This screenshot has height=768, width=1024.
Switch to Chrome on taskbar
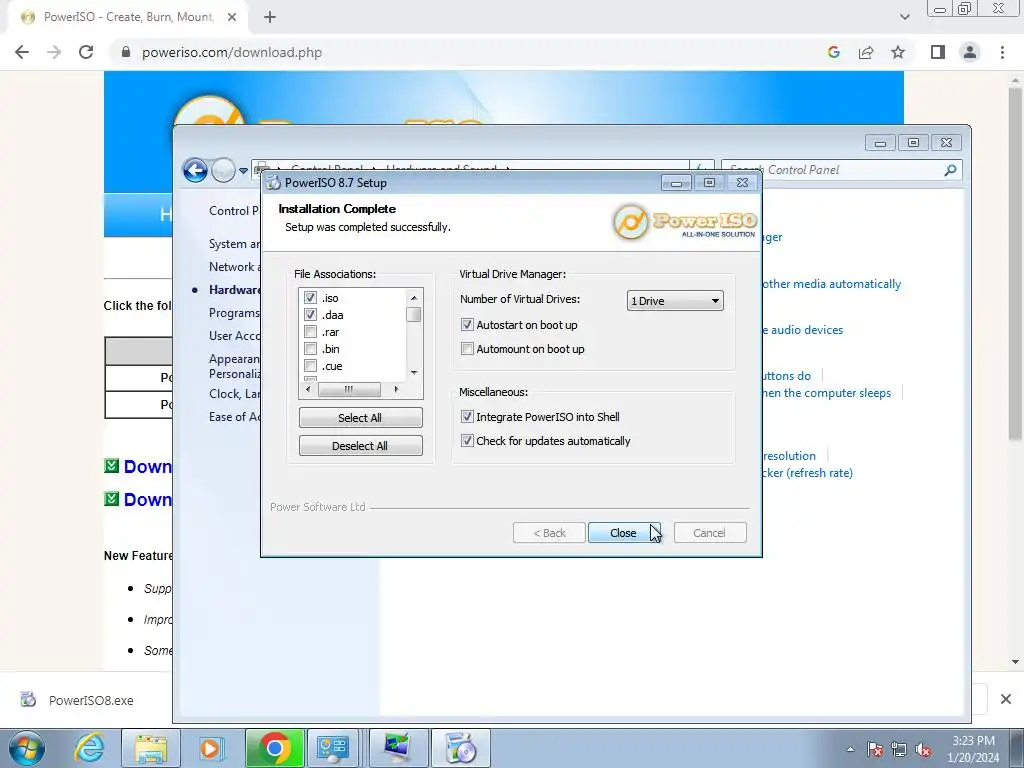coord(274,748)
